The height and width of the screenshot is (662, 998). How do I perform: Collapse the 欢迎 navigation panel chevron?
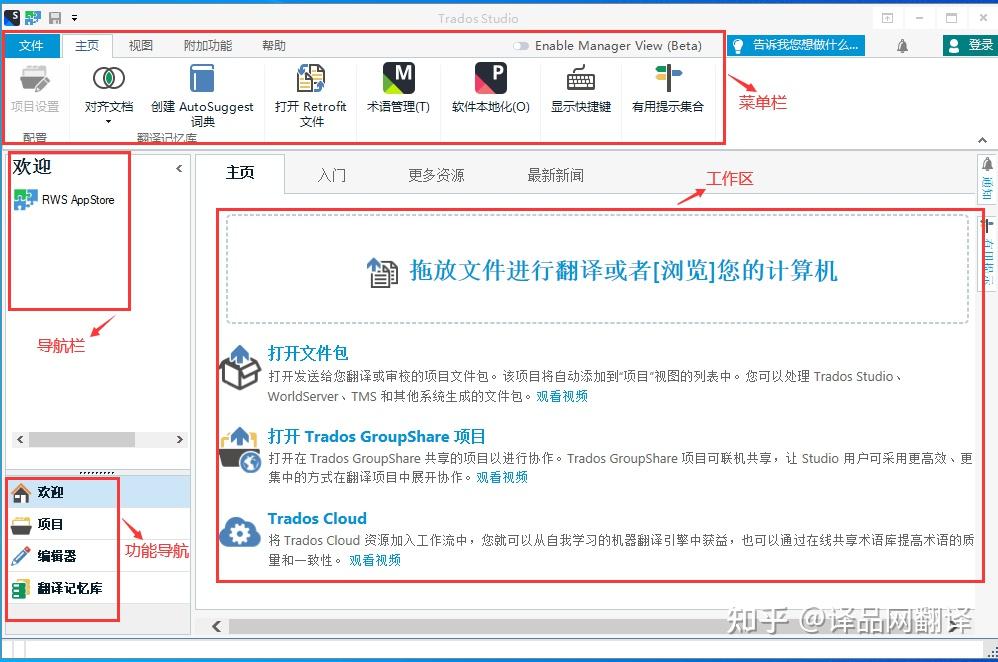point(180,168)
